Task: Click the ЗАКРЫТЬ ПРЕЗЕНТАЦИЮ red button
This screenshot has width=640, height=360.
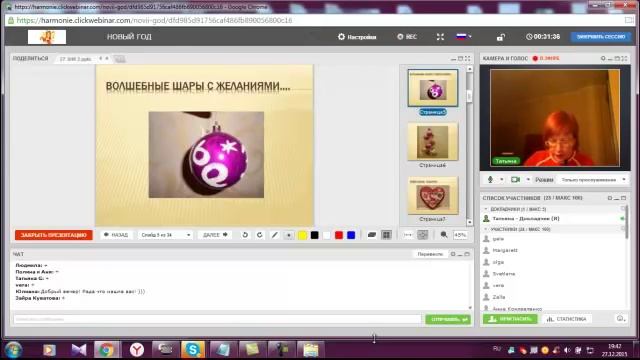Action: (53, 235)
